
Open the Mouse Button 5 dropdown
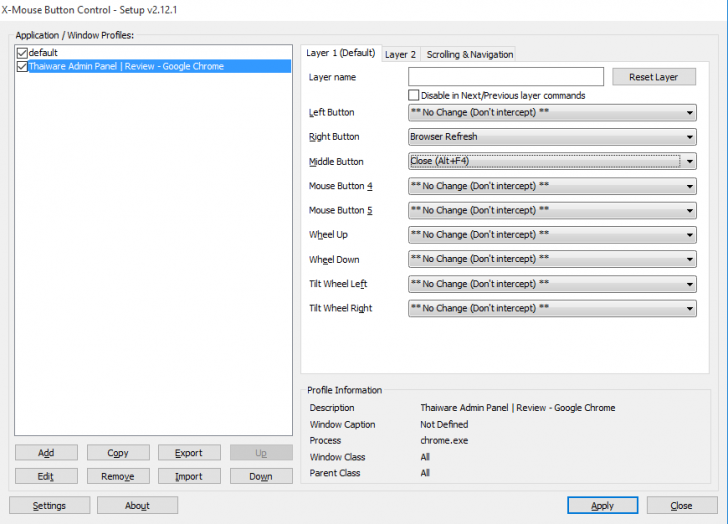(552, 210)
